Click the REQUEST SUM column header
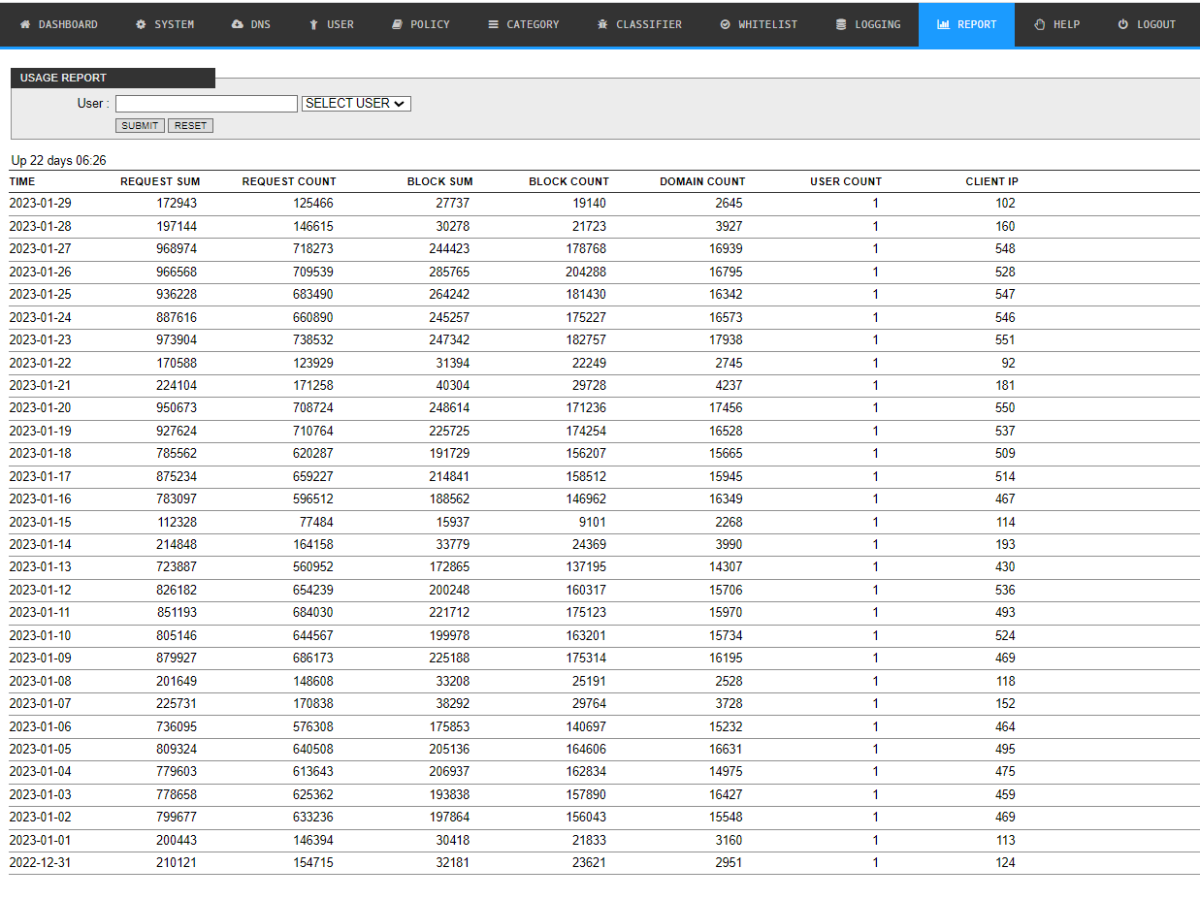1200x900 pixels. click(x=160, y=182)
